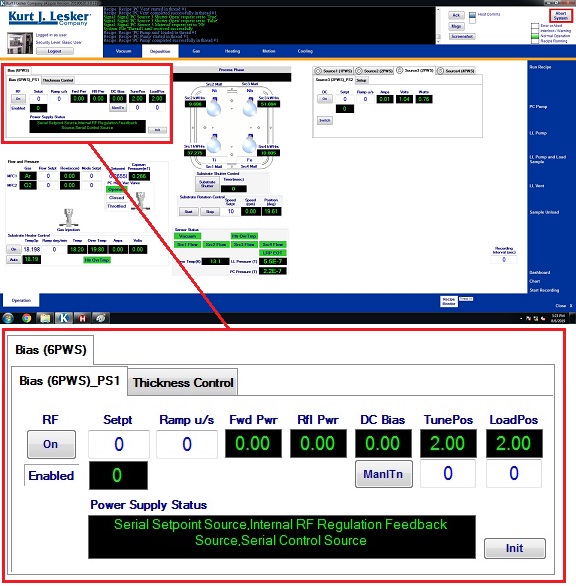Click Sample Unload in the right sidebar
The image size is (576, 587).
point(544,212)
